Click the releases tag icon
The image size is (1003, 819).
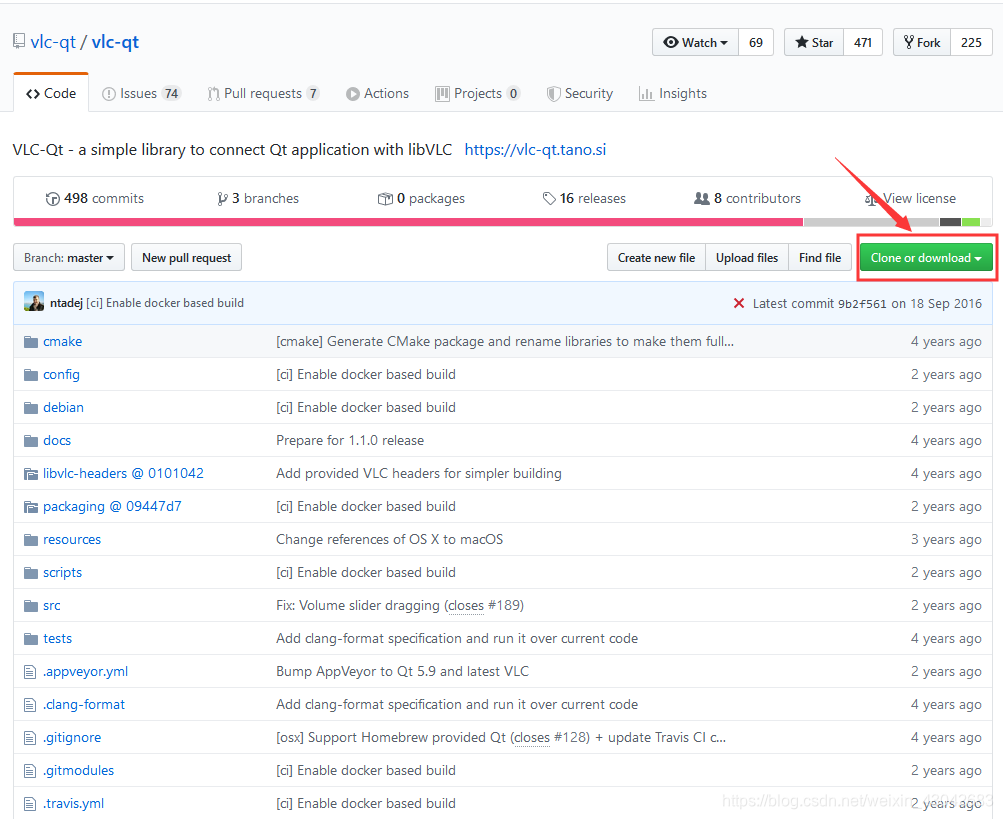[x=548, y=198]
